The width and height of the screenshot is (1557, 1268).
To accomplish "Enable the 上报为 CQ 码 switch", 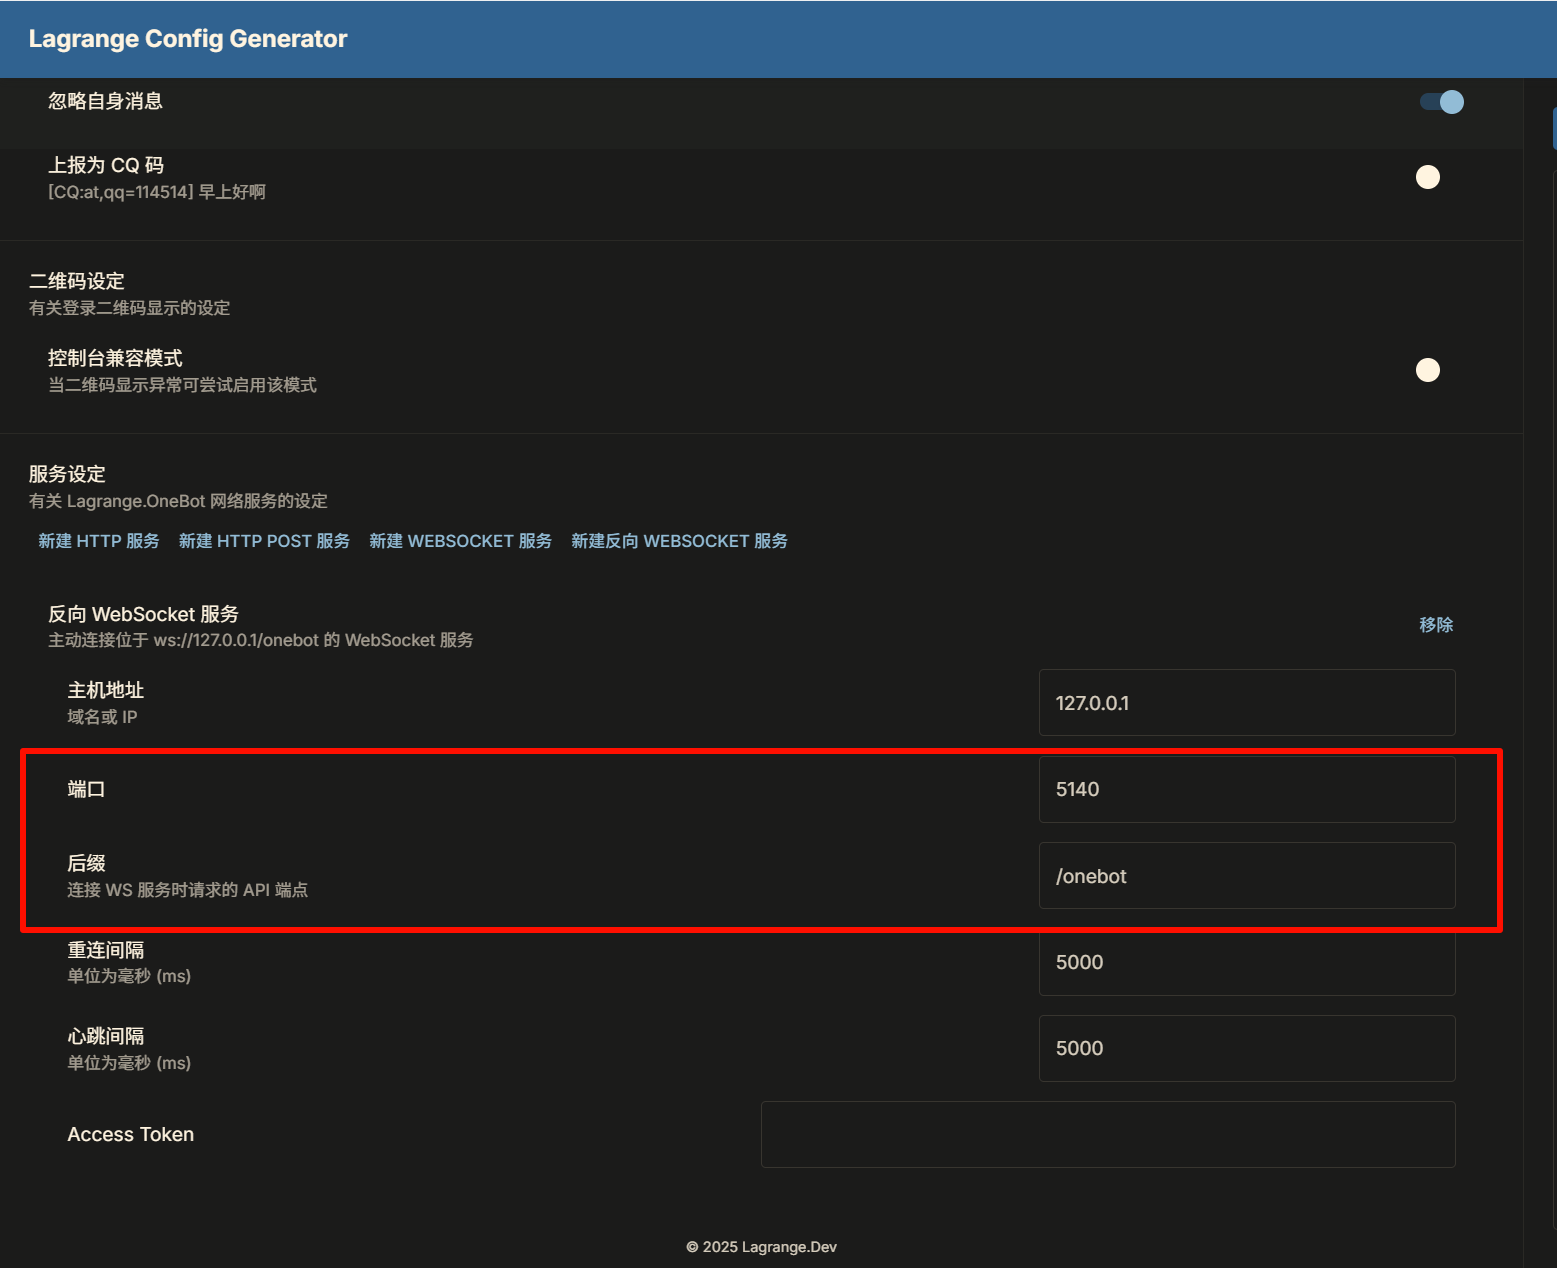I will point(1428,177).
